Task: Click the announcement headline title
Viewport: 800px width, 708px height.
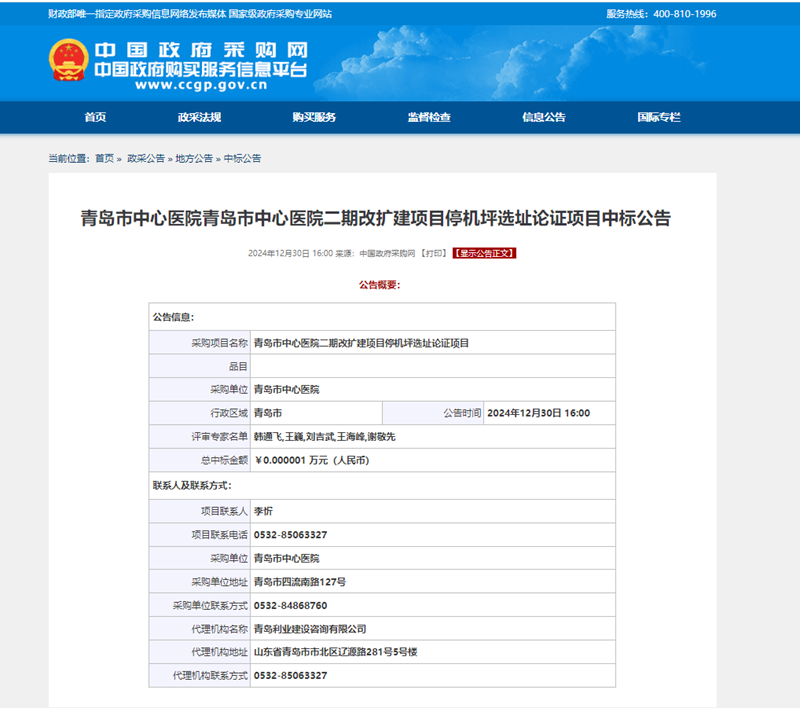Action: pos(375,218)
